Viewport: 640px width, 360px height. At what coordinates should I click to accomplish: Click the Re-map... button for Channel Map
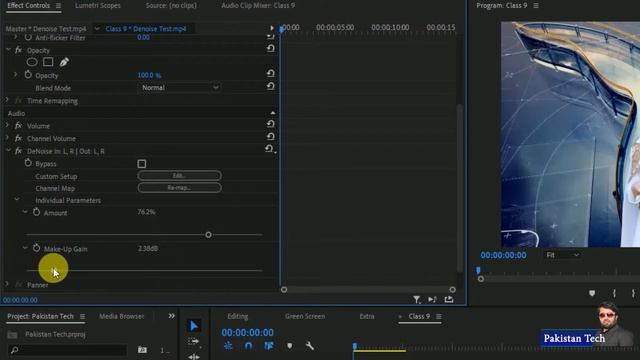coord(180,188)
